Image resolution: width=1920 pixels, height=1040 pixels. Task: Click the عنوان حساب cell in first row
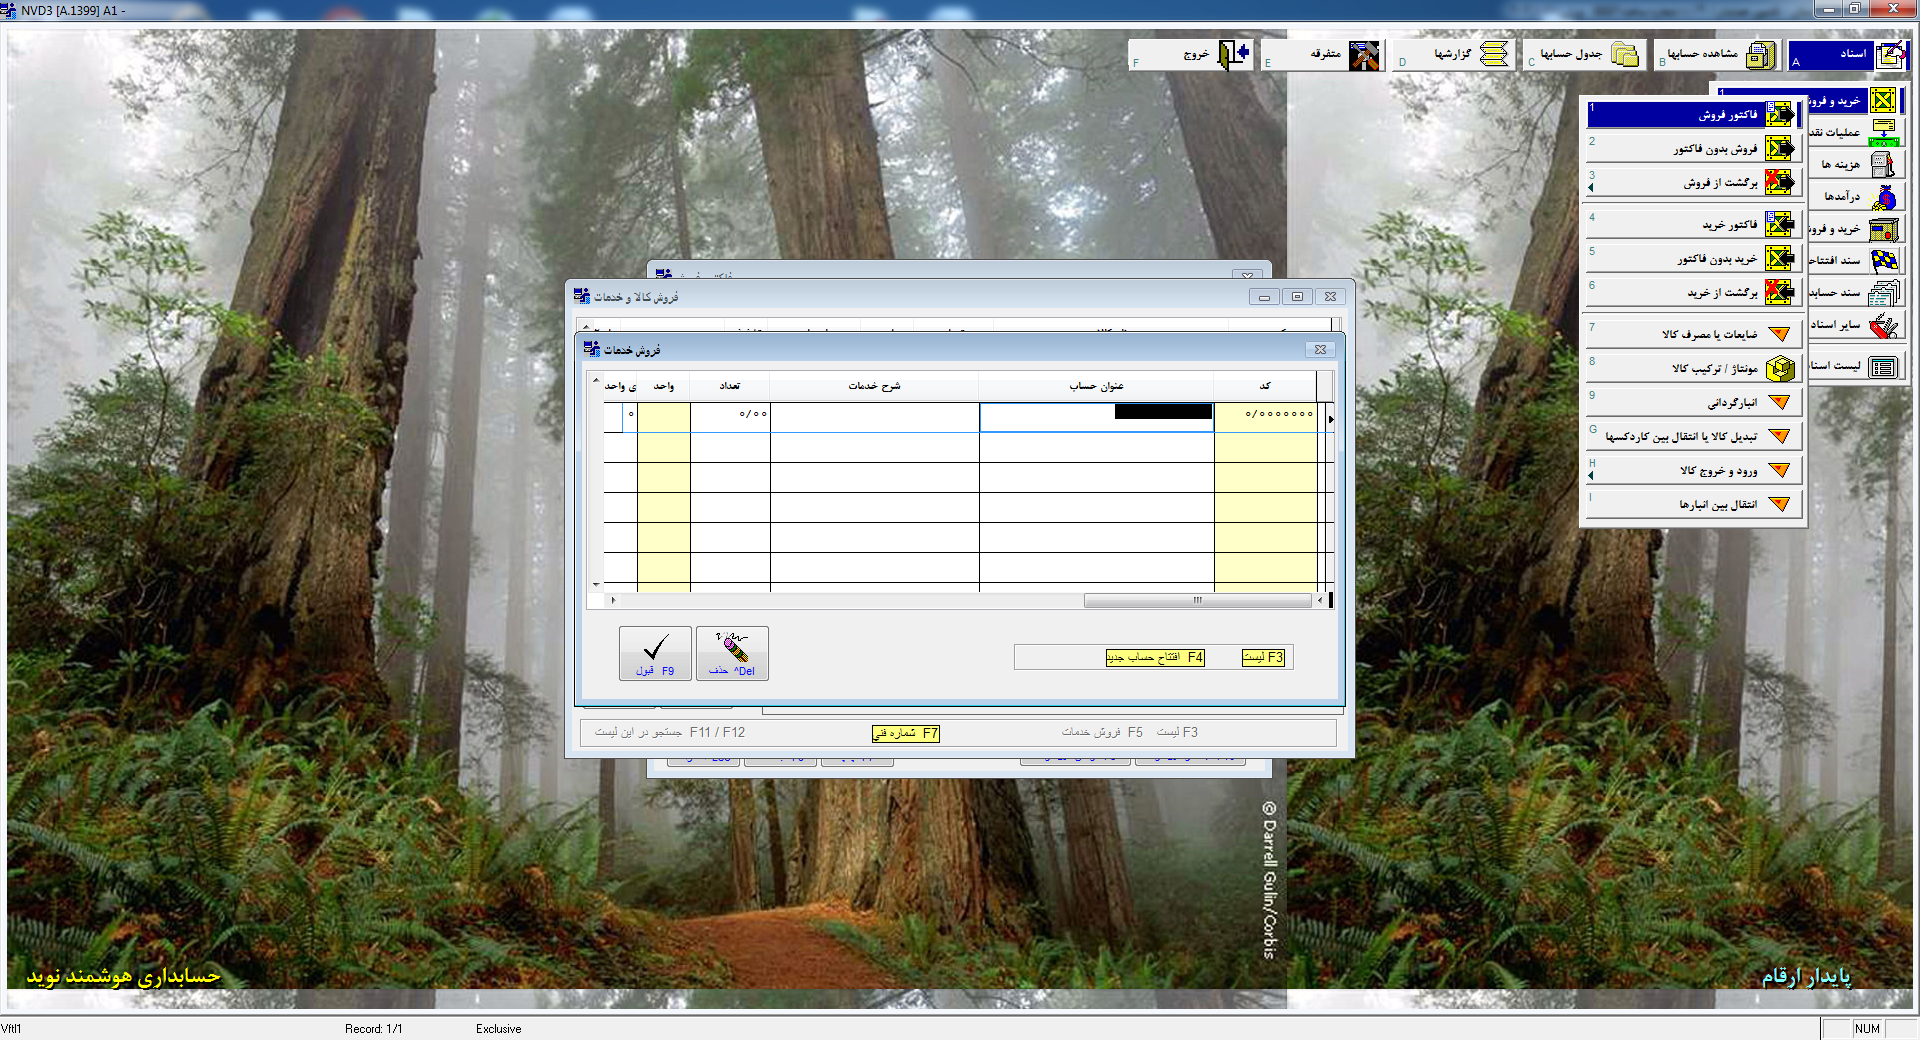click(1097, 417)
